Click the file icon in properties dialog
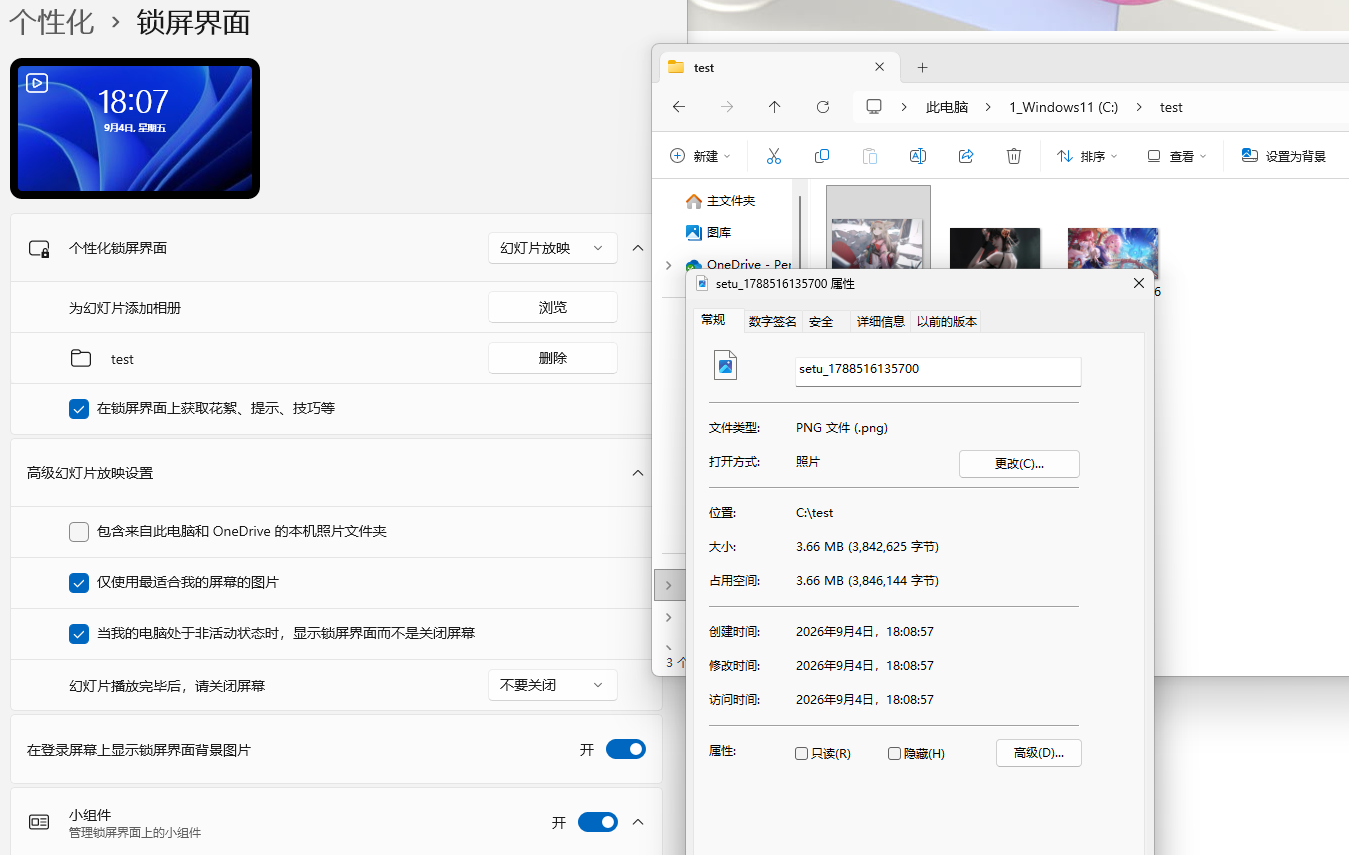 point(726,366)
